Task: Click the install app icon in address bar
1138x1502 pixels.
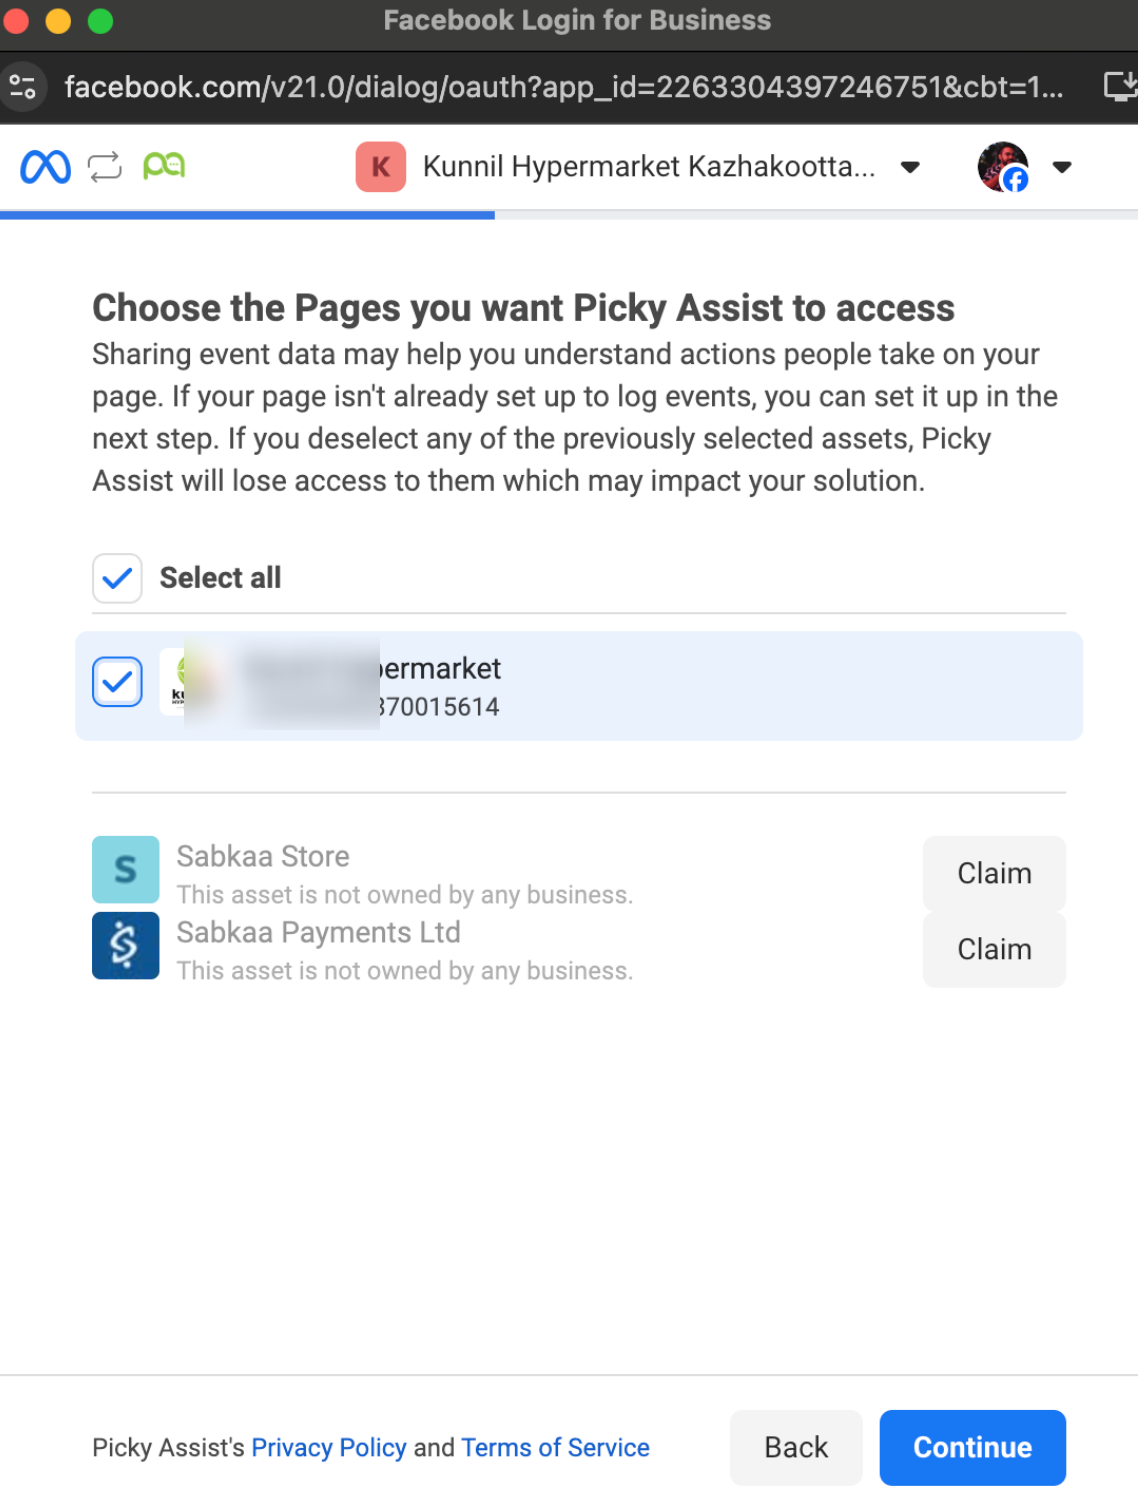Action: pyautogui.click(x=1119, y=87)
